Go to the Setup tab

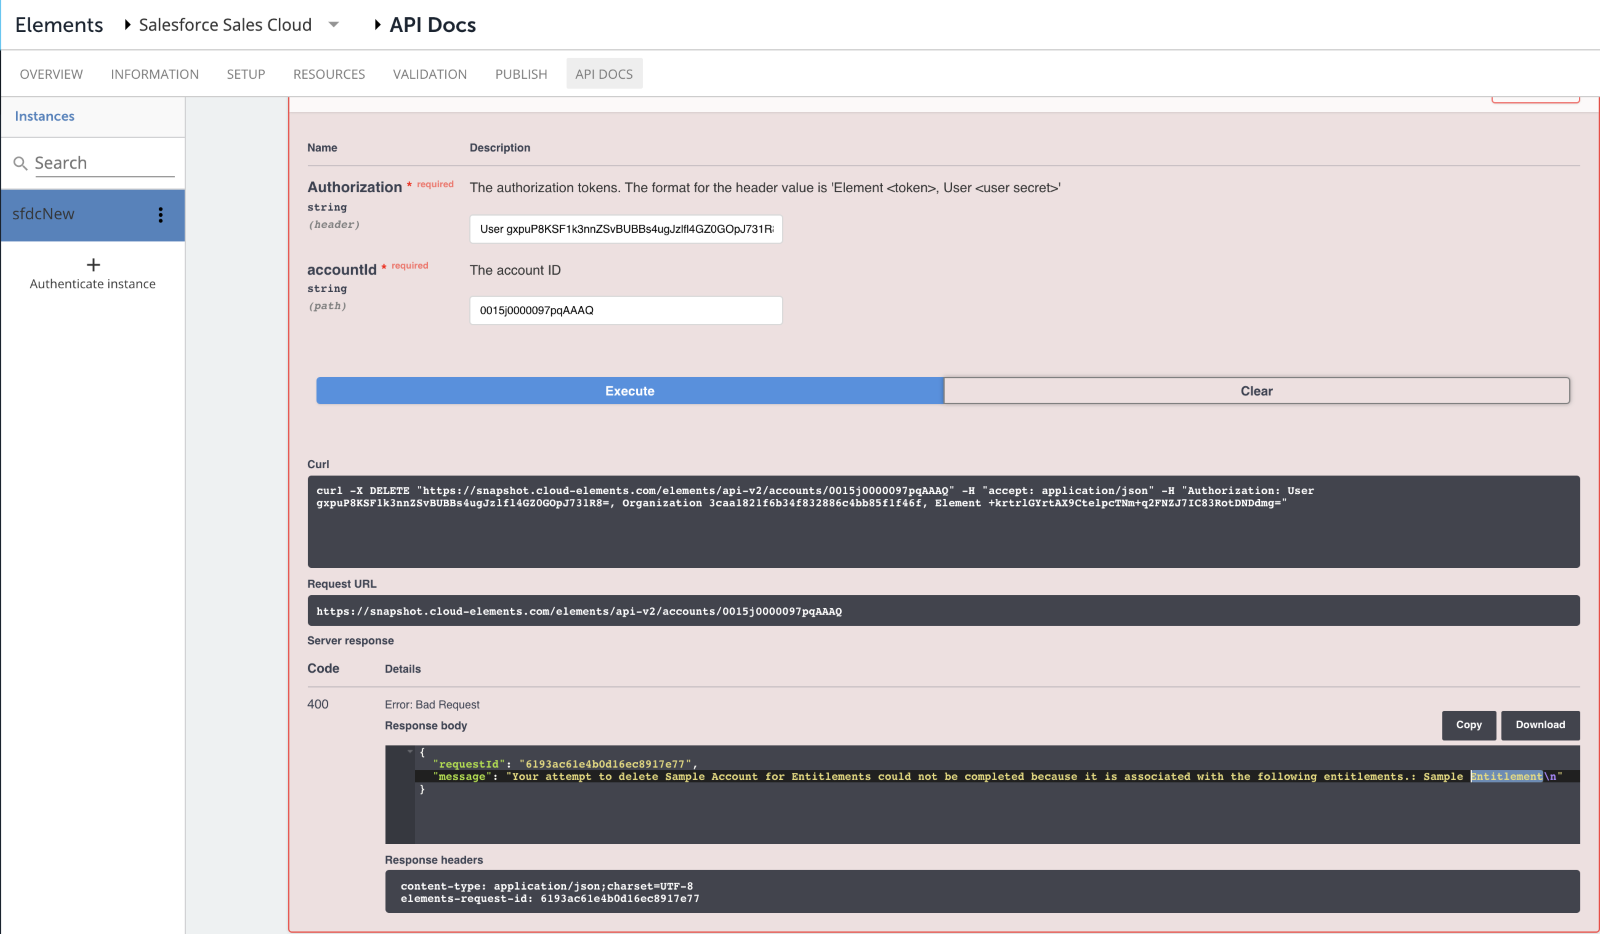246,74
